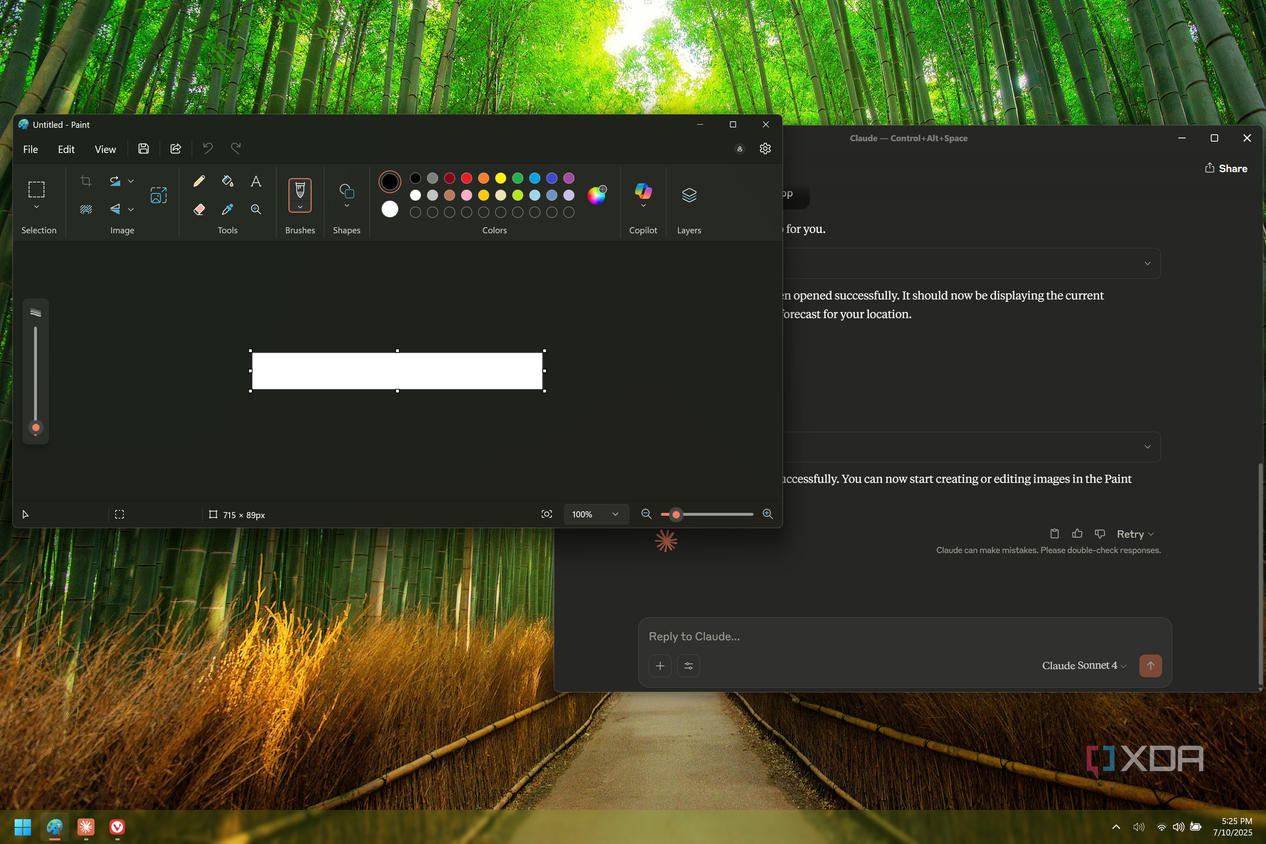
Task: Open Paint settings gear
Action: 765,149
